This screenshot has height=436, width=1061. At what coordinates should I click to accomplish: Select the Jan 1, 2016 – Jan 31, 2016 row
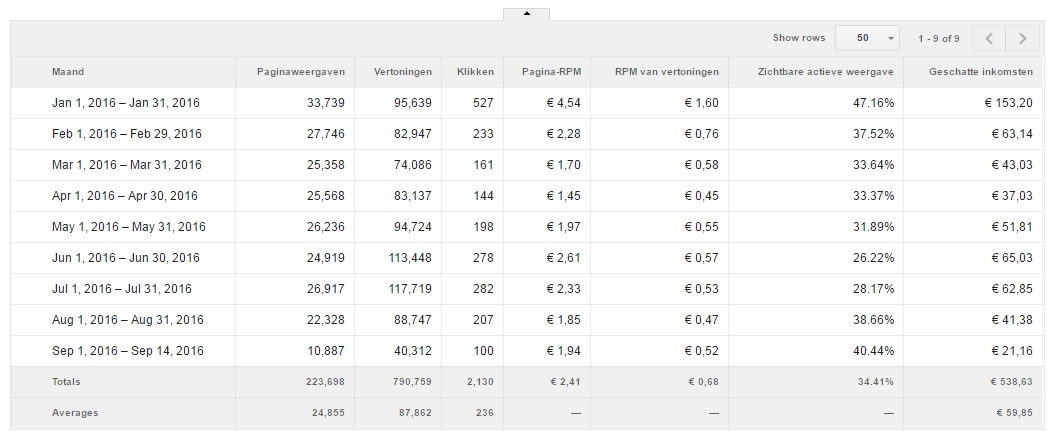pyautogui.click(x=527, y=103)
